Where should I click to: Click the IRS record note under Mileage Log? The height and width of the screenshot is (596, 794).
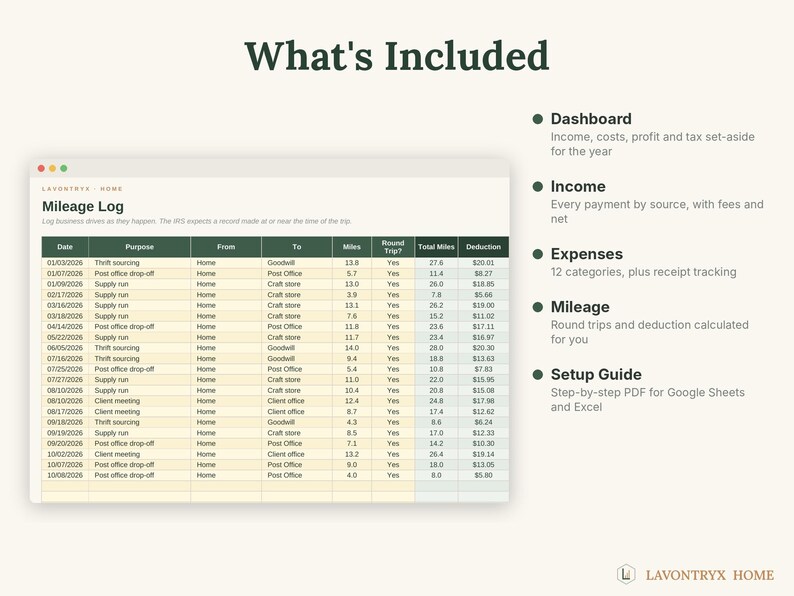coord(196,221)
